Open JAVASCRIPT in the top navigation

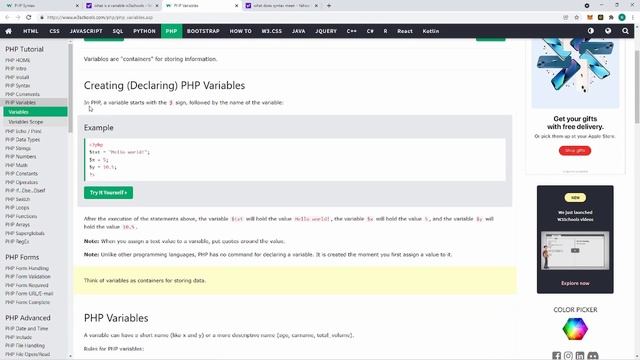tap(86, 31)
